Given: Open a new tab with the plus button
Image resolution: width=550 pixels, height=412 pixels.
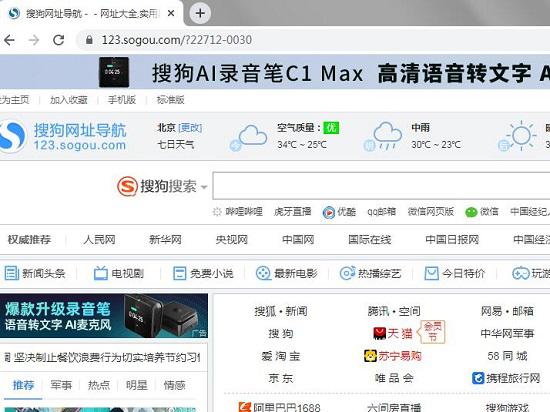Looking at the screenshot, I should [200, 13].
